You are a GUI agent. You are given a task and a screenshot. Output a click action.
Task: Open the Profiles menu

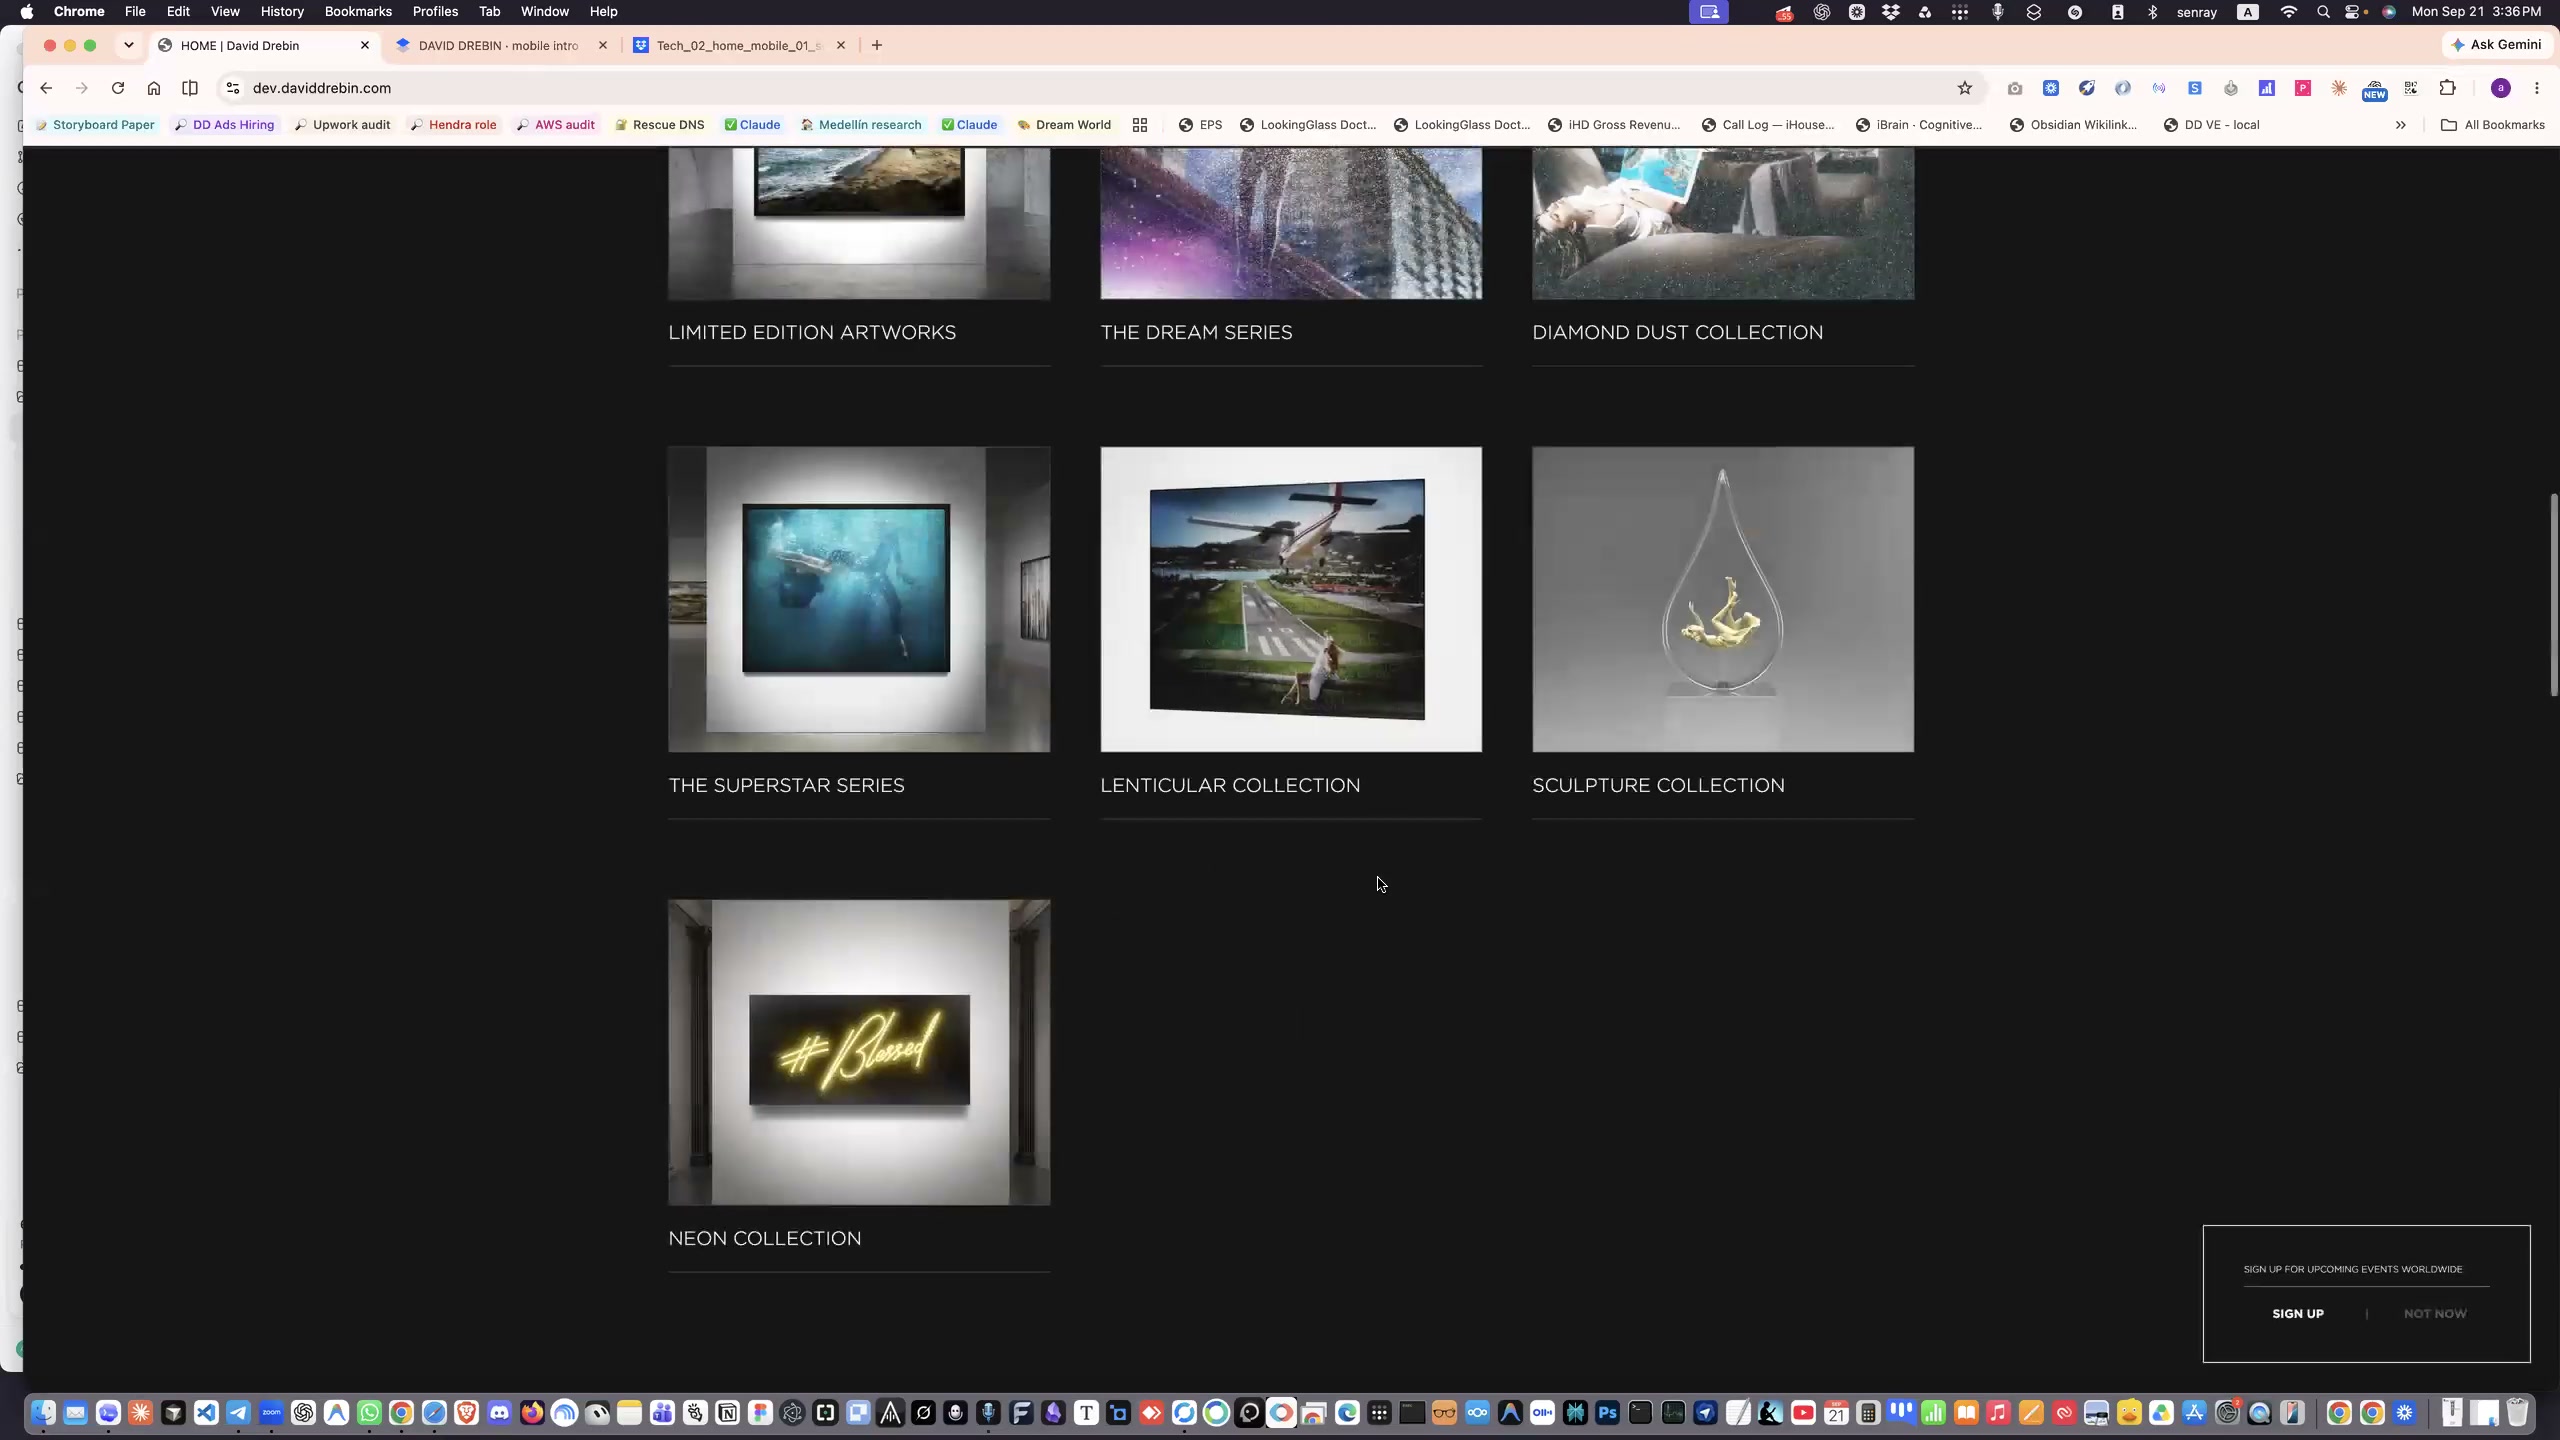pos(435,11)
